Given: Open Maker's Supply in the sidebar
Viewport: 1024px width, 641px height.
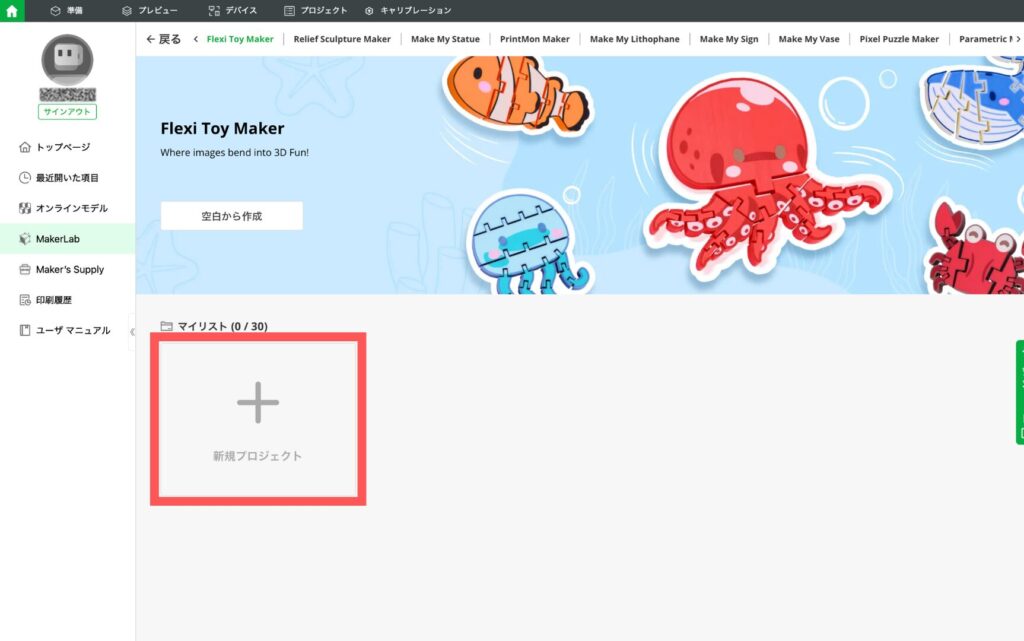Looking at the screenshot, I should [x=67, y=270].
